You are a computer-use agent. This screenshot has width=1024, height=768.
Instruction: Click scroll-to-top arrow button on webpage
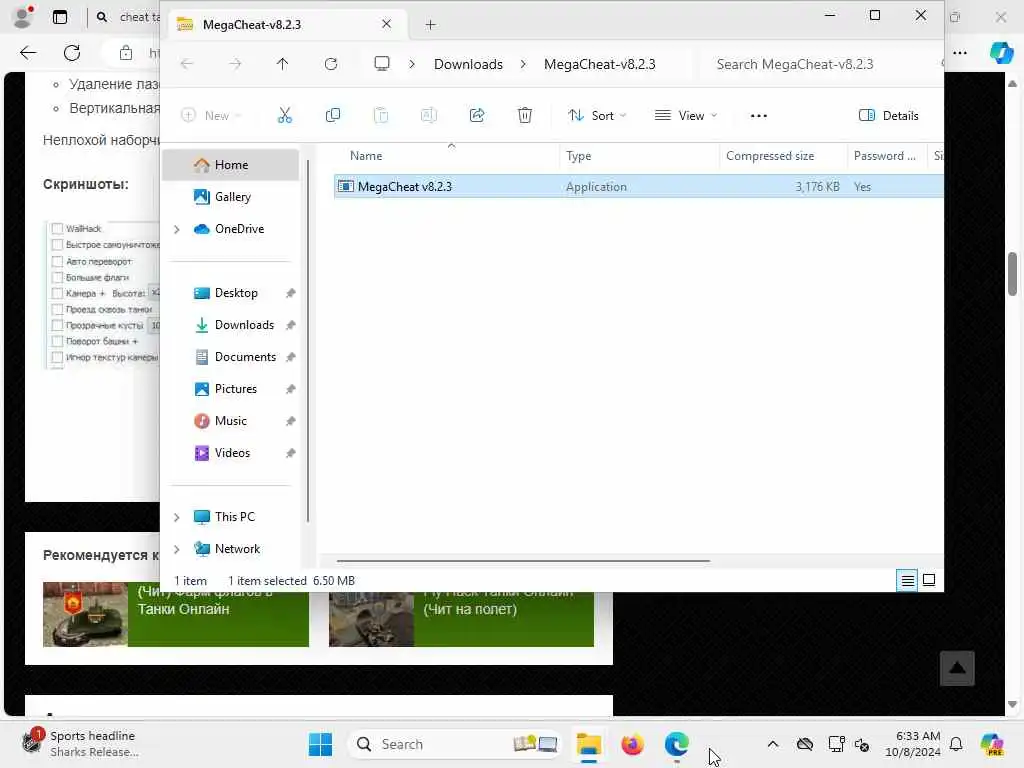coord(957,668)
